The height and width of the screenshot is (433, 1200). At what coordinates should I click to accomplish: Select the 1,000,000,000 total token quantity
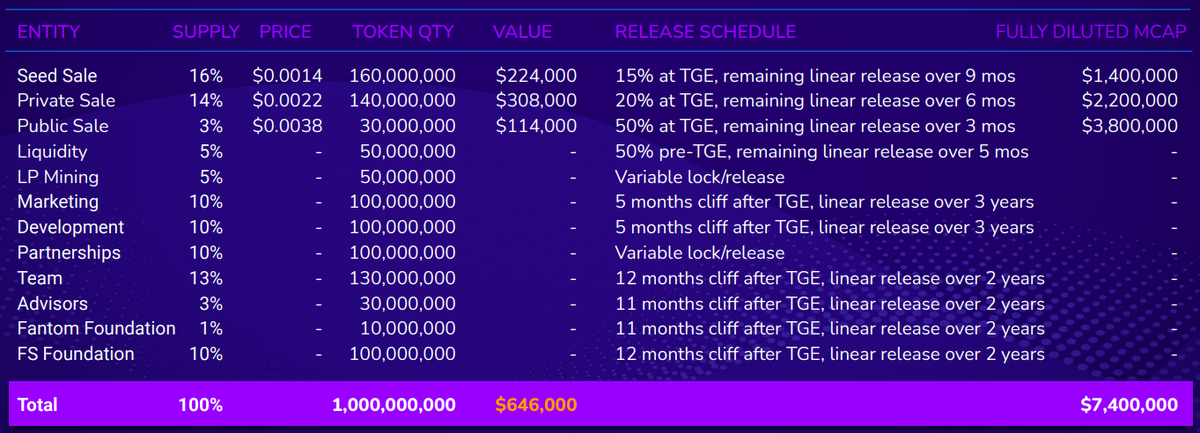pyautogui.click(x=394, y=405)
